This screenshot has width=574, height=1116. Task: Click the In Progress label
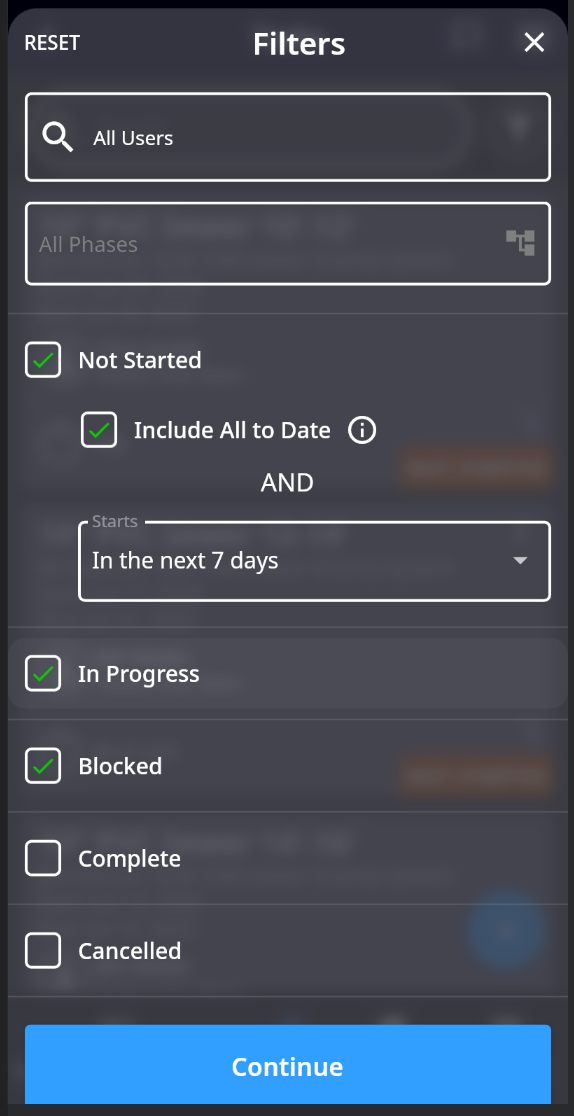tap(139, 674)
